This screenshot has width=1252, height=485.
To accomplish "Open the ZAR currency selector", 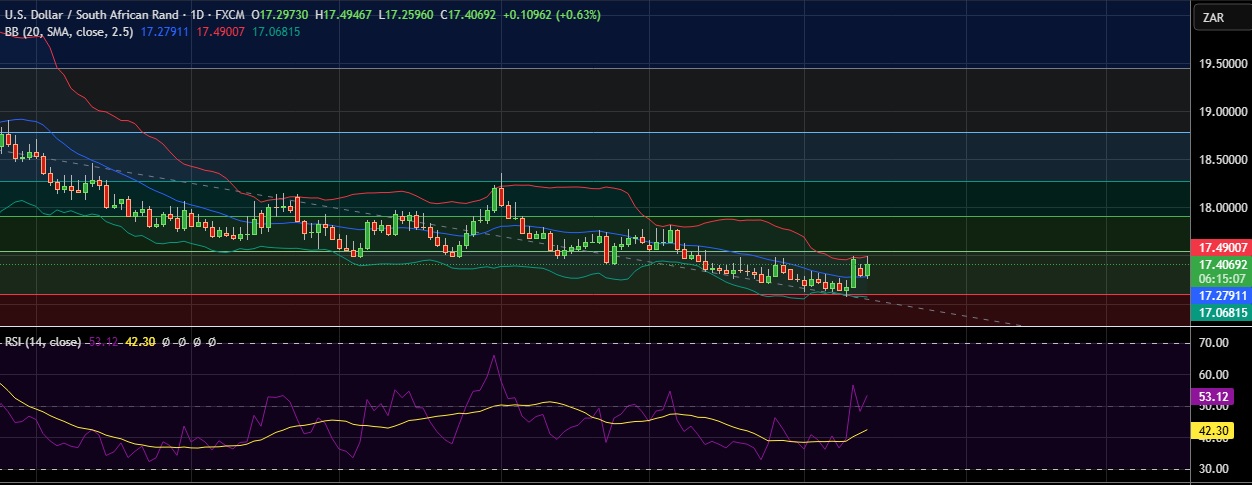I will point(1215,17).
